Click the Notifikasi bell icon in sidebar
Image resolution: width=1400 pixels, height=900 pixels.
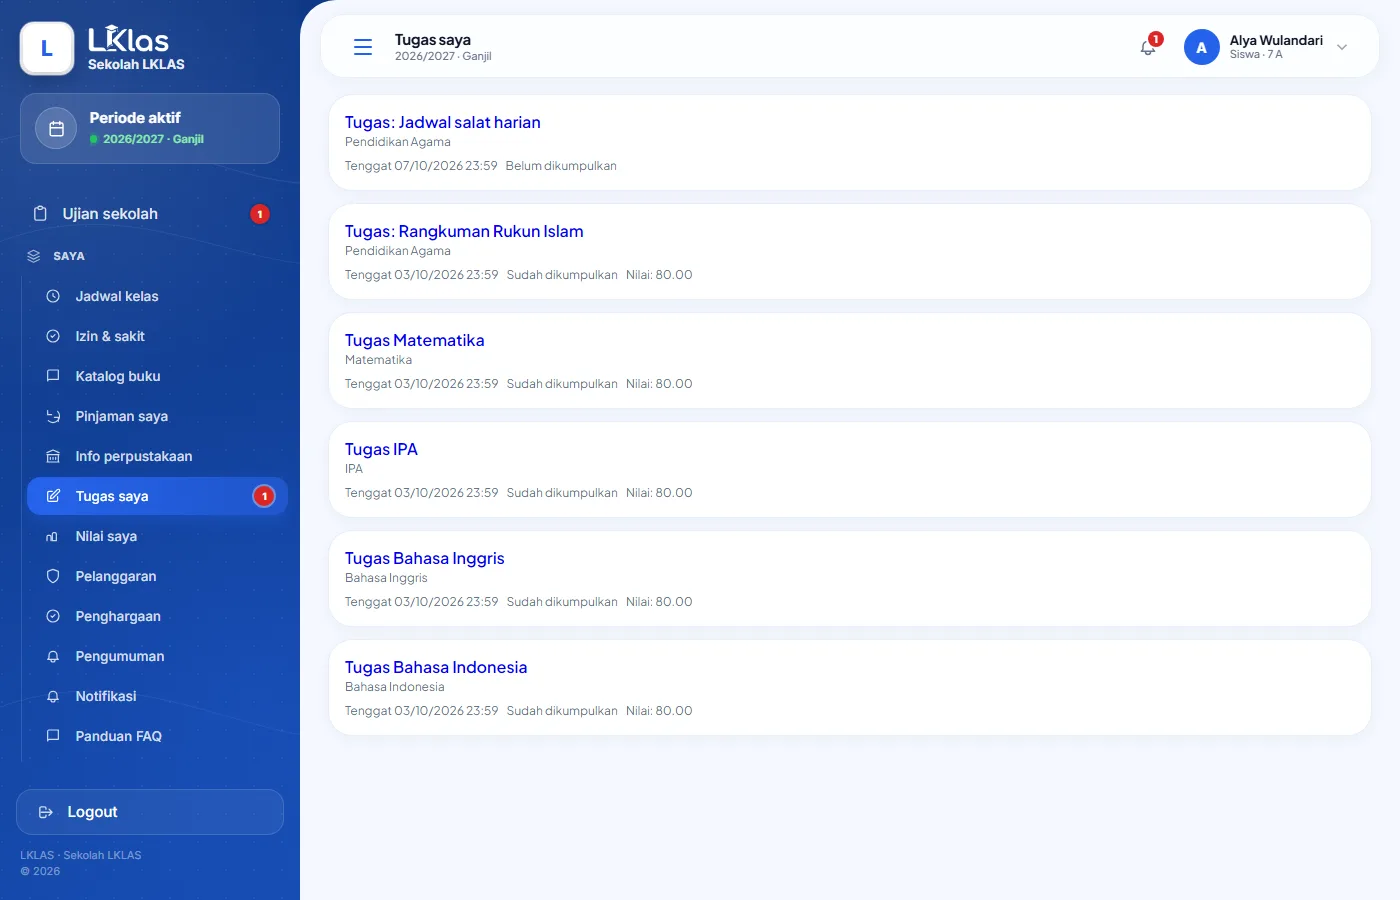53,696
